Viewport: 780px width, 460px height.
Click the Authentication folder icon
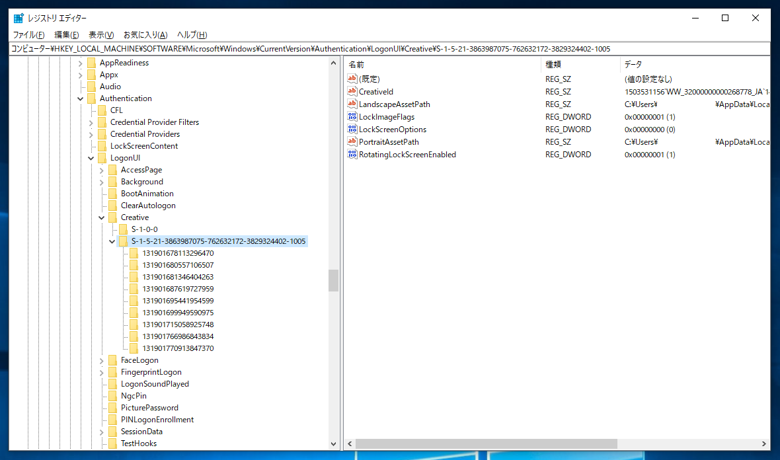pos(91,98)
